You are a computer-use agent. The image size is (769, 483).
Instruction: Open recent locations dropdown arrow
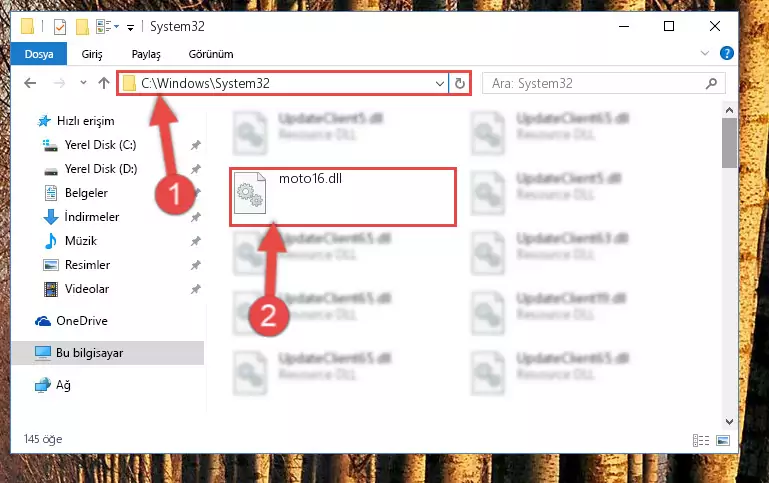tap(83, 82)
